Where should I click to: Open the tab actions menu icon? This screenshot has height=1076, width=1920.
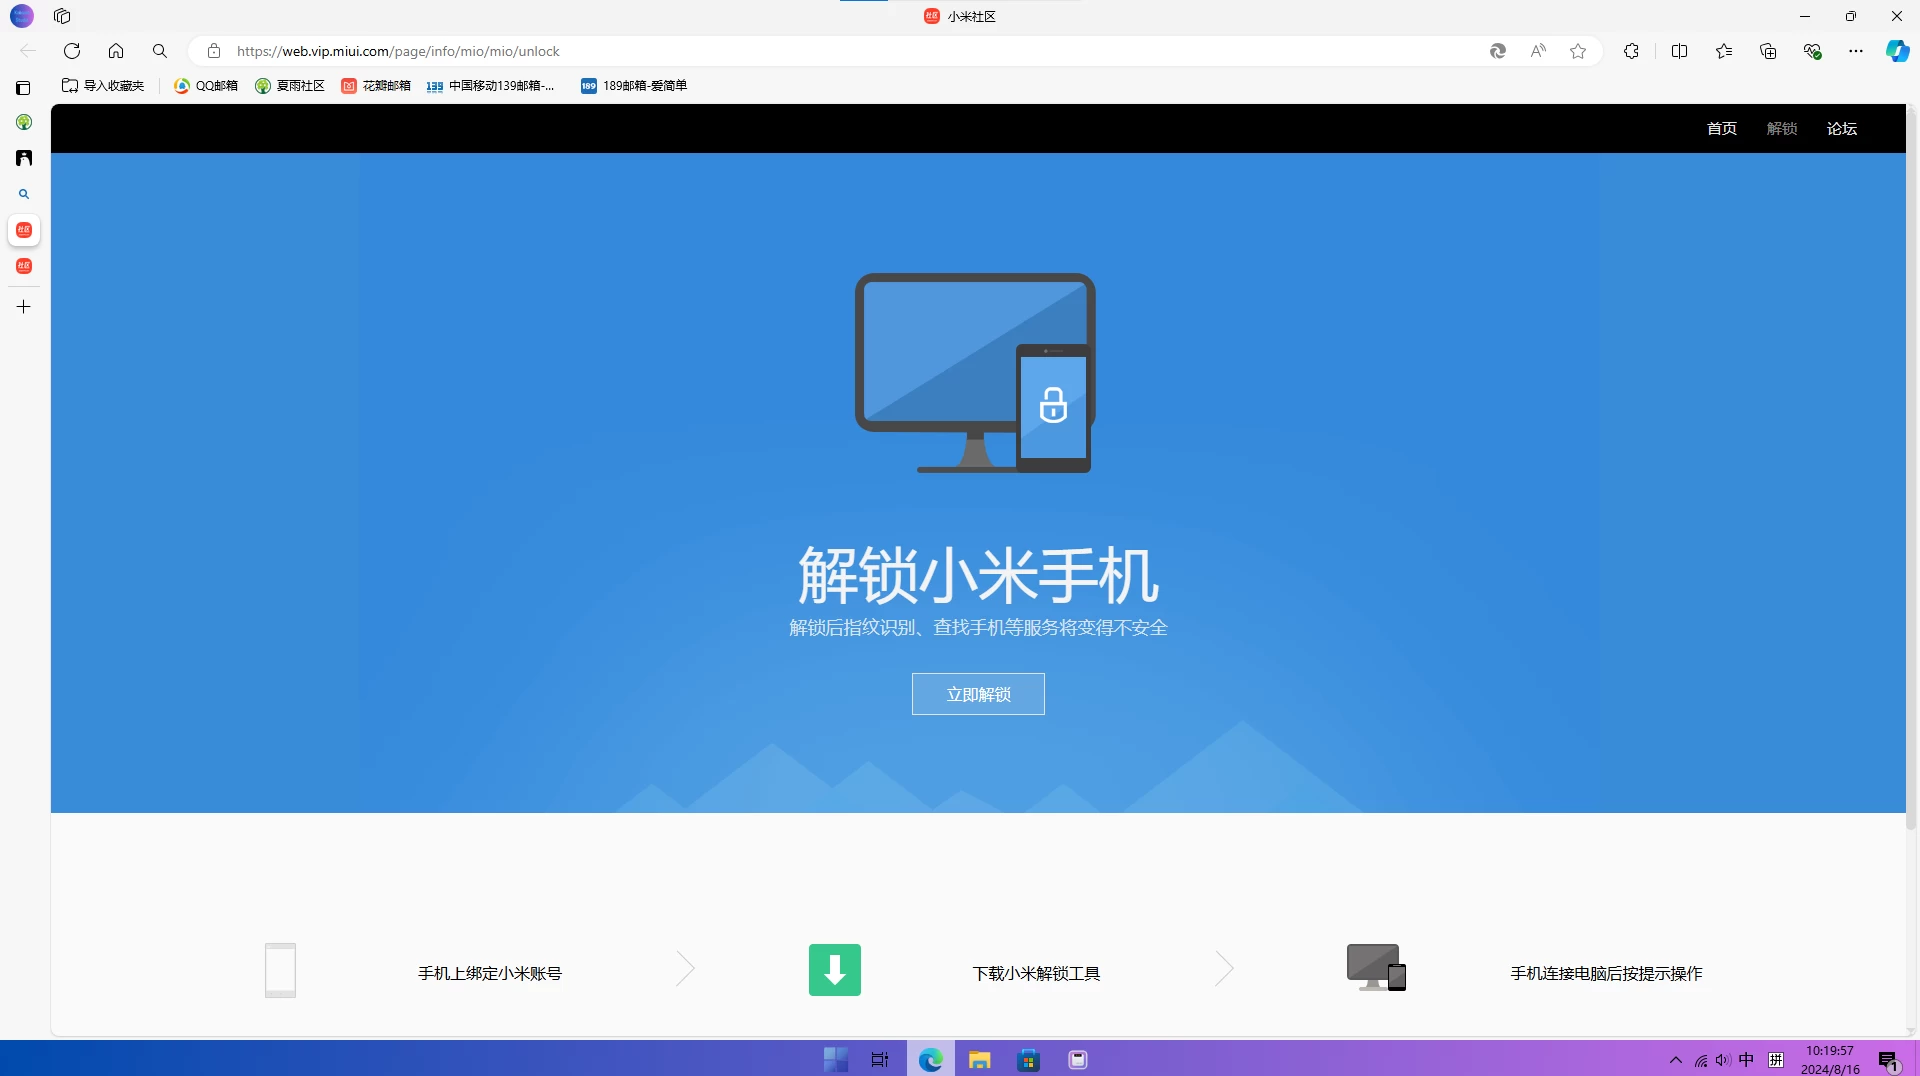click(x=62, y=16)
